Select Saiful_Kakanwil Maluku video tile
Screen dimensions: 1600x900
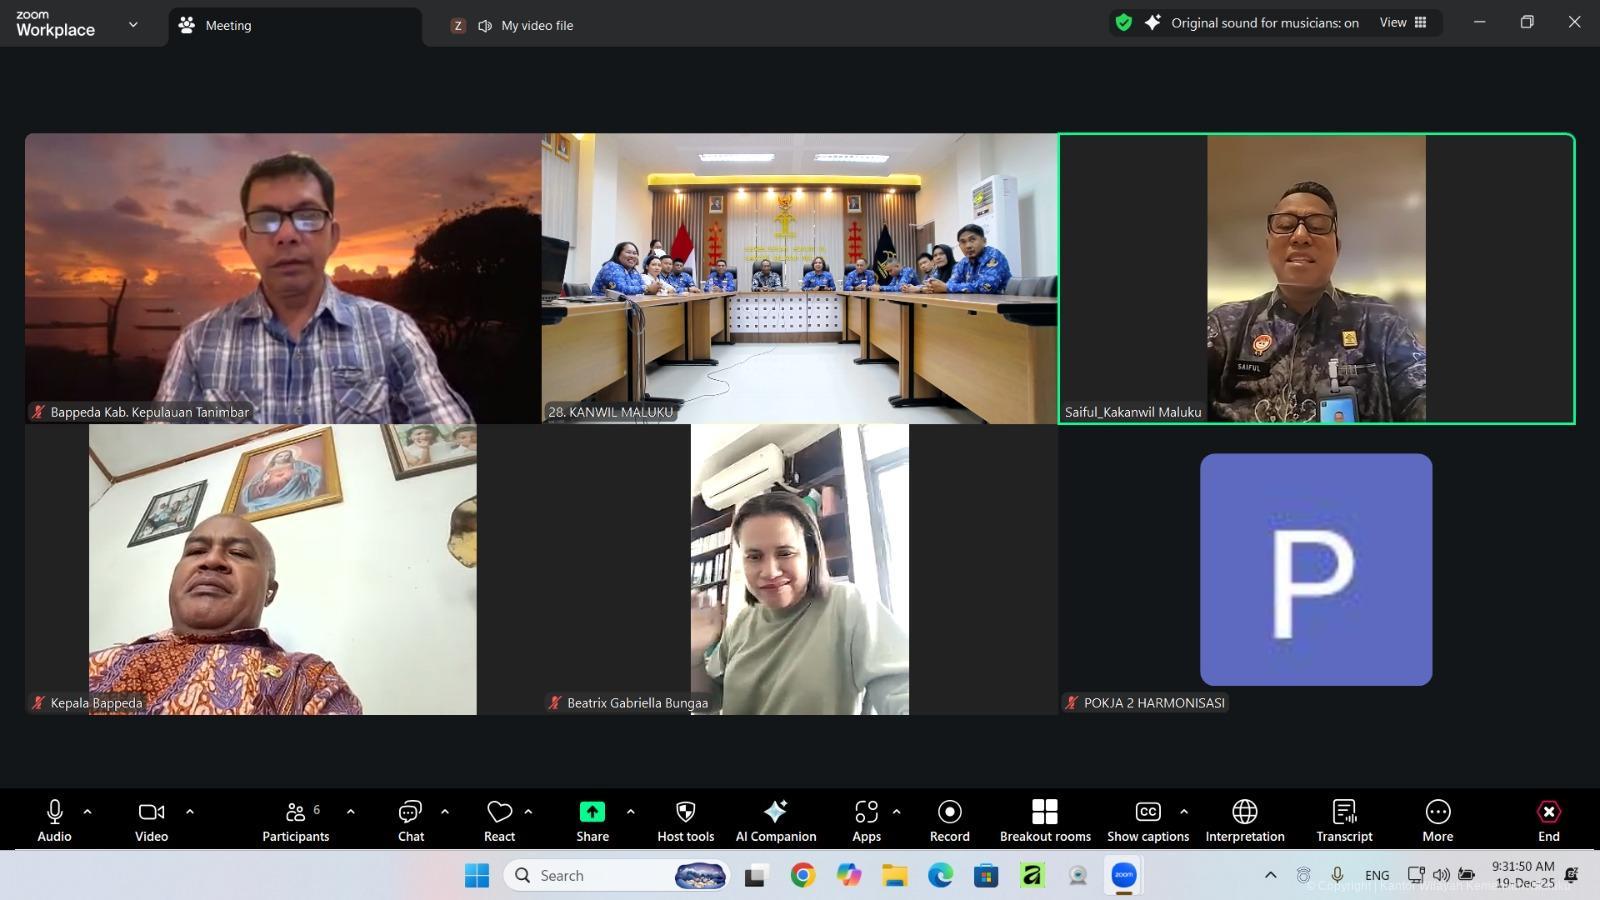[x=1316, y=279]
